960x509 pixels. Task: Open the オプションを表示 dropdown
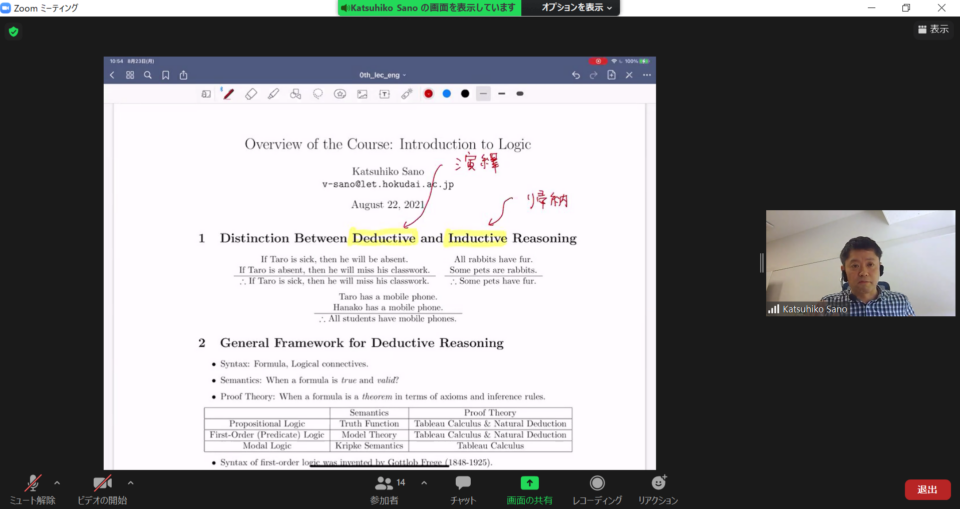click(x=576, y=7)
